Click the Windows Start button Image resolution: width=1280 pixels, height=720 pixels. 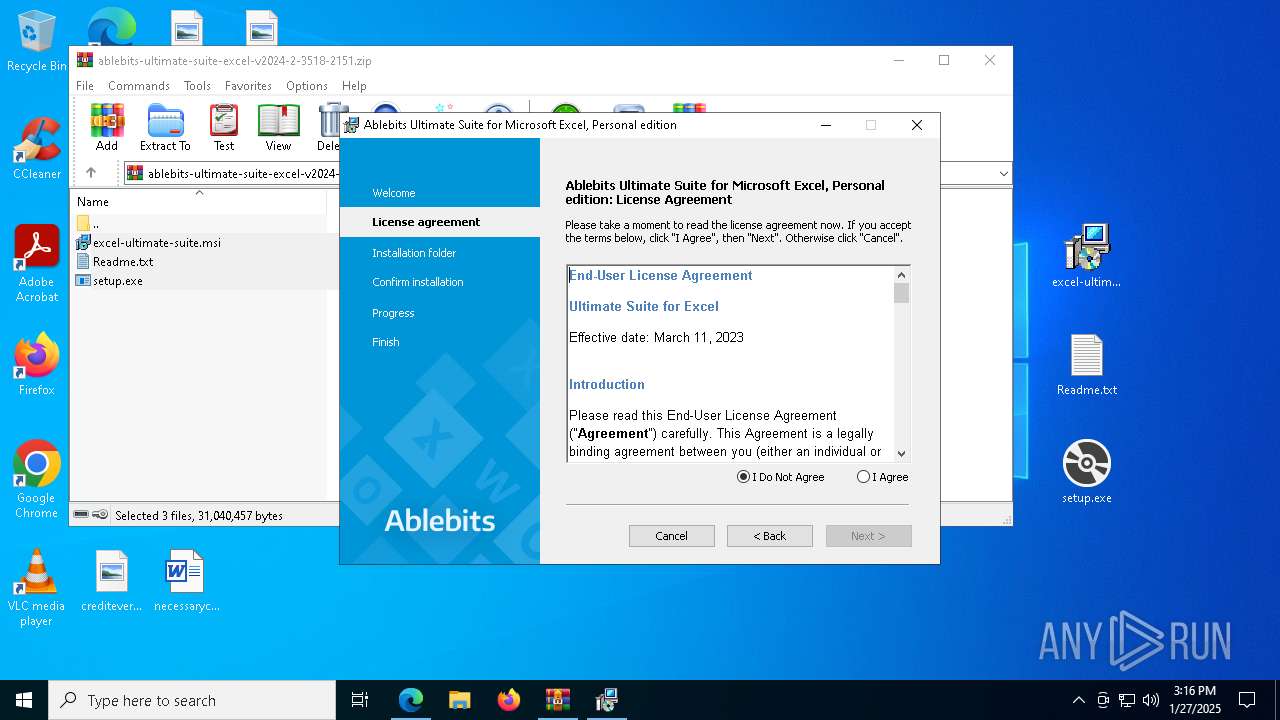pyautogui.click(x=24, y=700)
